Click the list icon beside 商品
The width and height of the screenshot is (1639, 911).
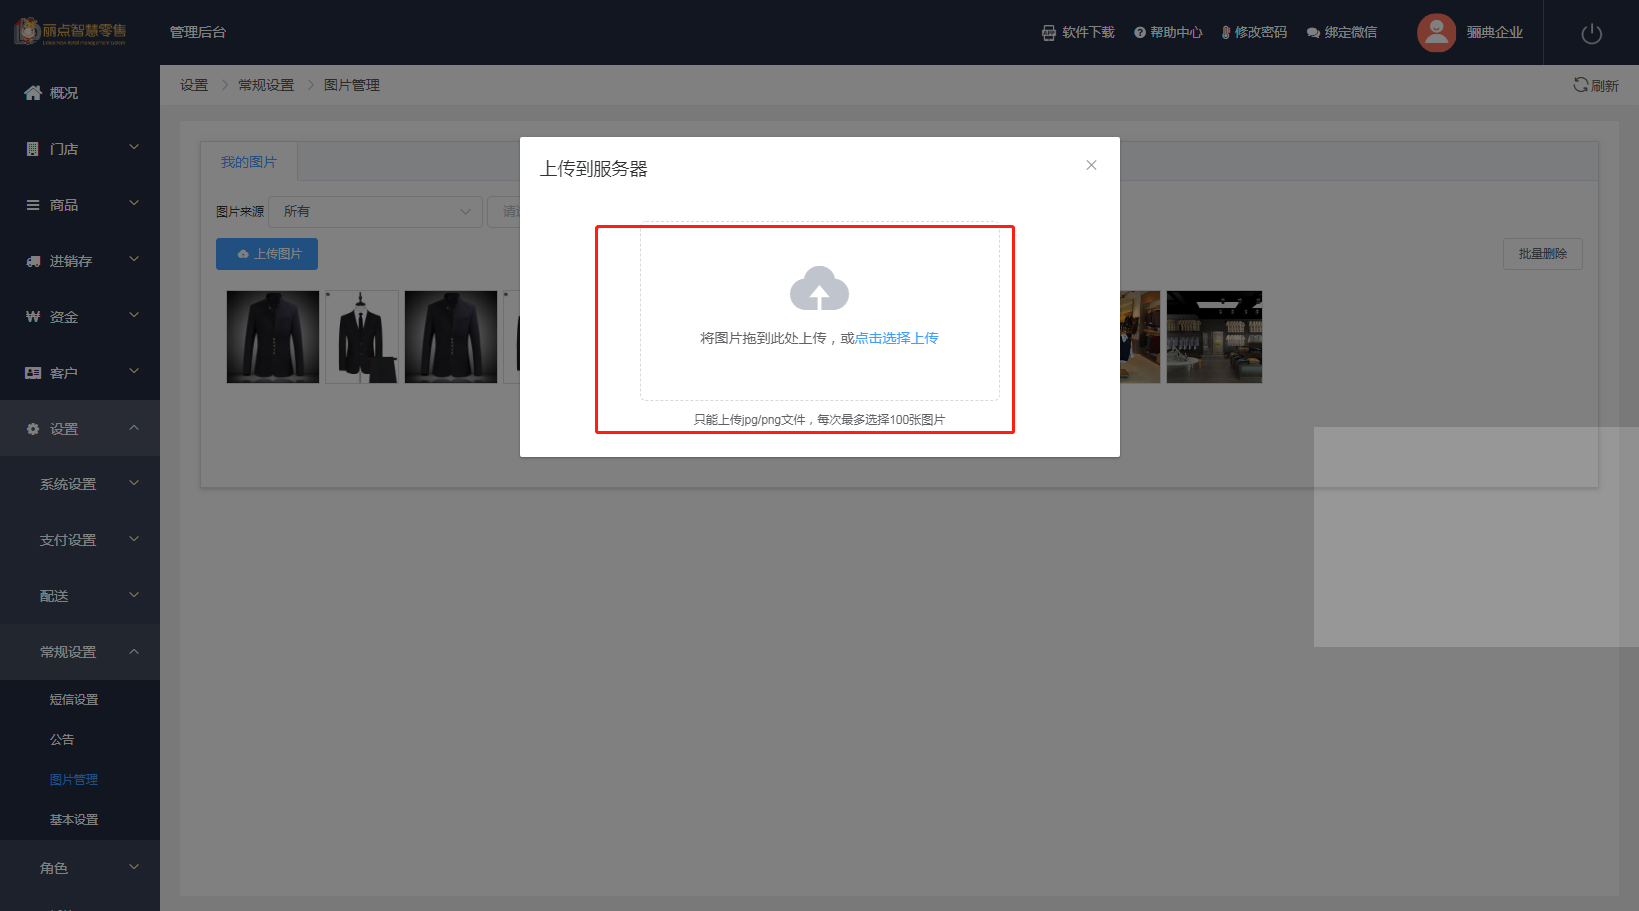click(33, 205)
